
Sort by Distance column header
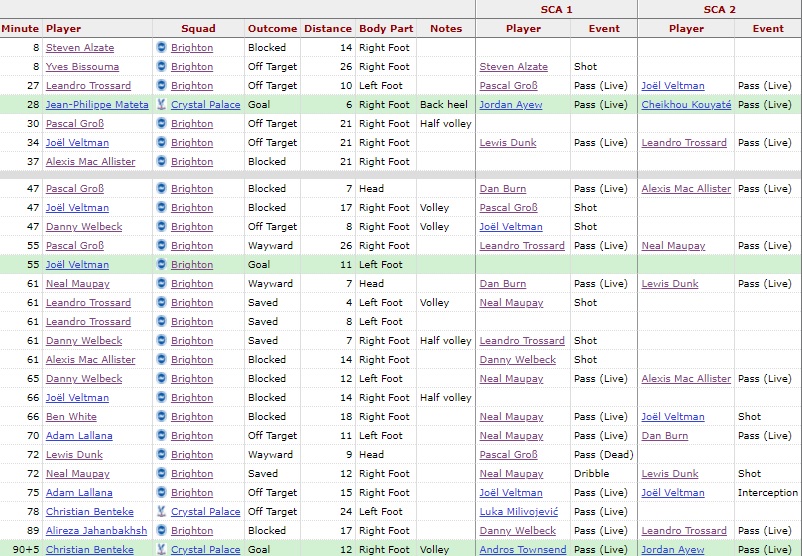328,29
